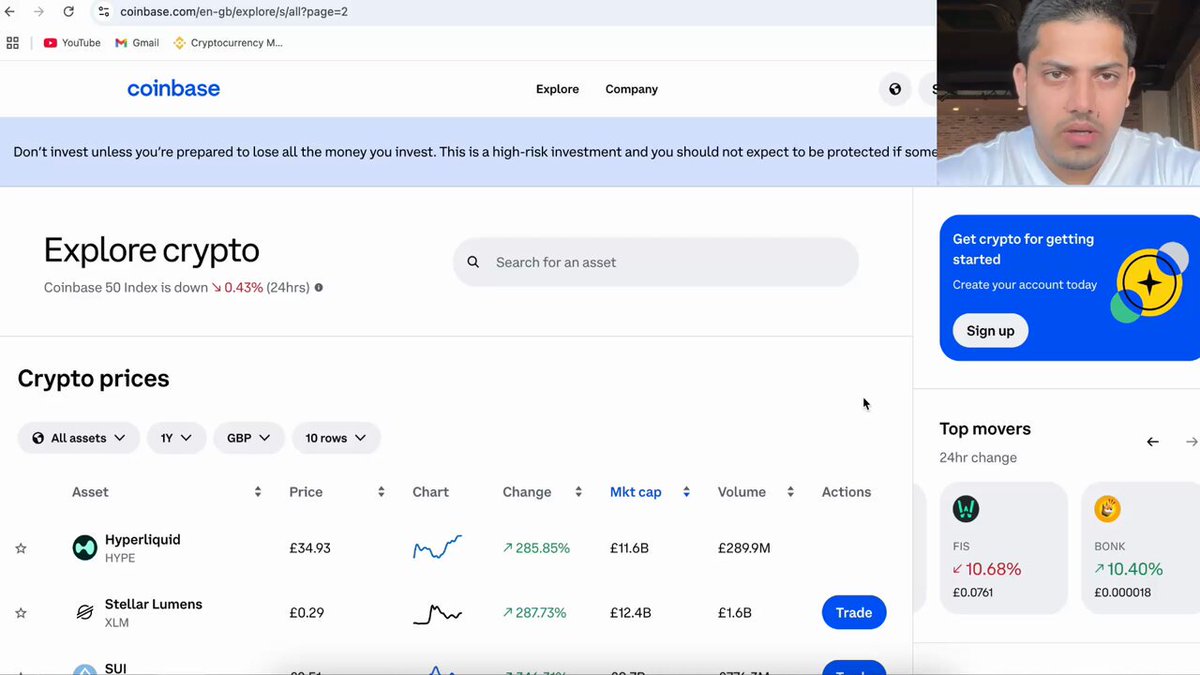Sort by the Change column arrows
1200x675 pixels.
[578, 492]
